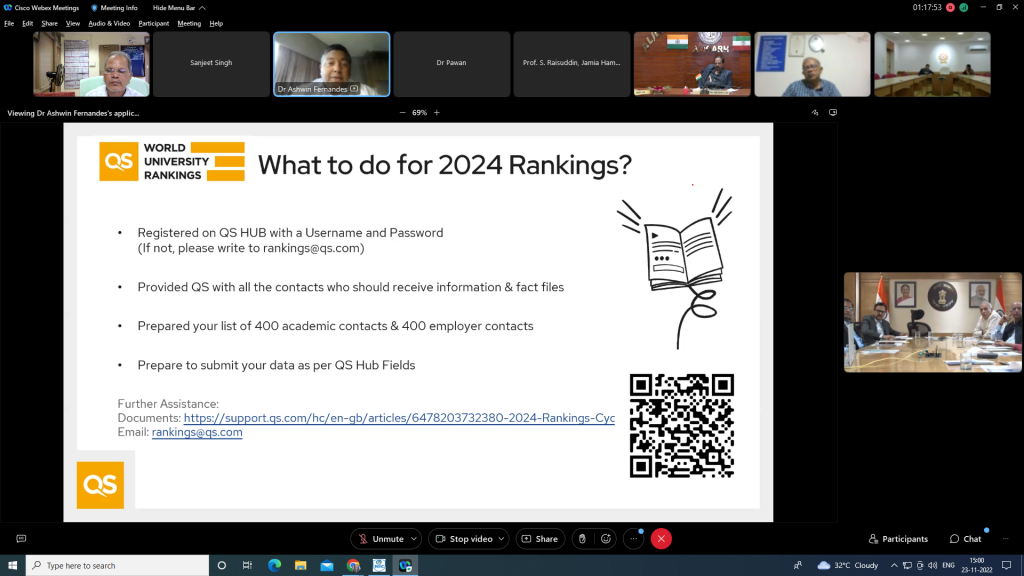Image resolution: width=1024 pixels, height=576 pixels.
Task: Open the reactions smiley icon
Action: [x=606, y=539]
